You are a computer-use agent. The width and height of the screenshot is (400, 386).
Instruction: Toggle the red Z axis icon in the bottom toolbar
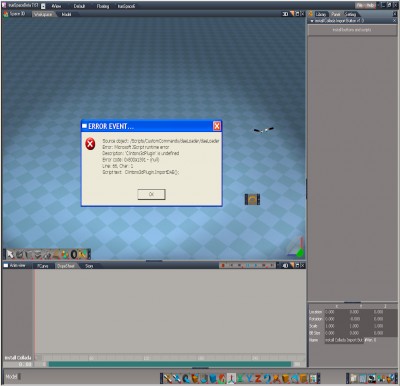point(258,378)
